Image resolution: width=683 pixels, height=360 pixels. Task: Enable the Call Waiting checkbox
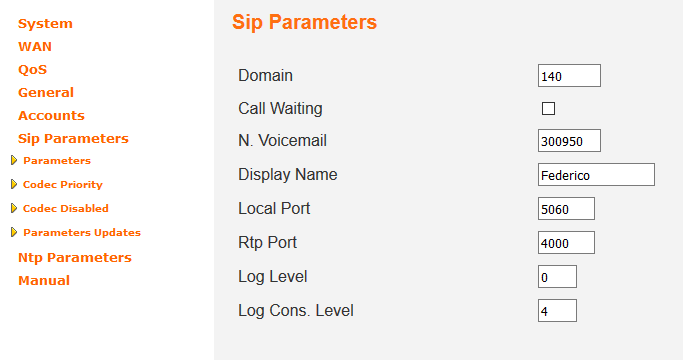coord(548,109)
